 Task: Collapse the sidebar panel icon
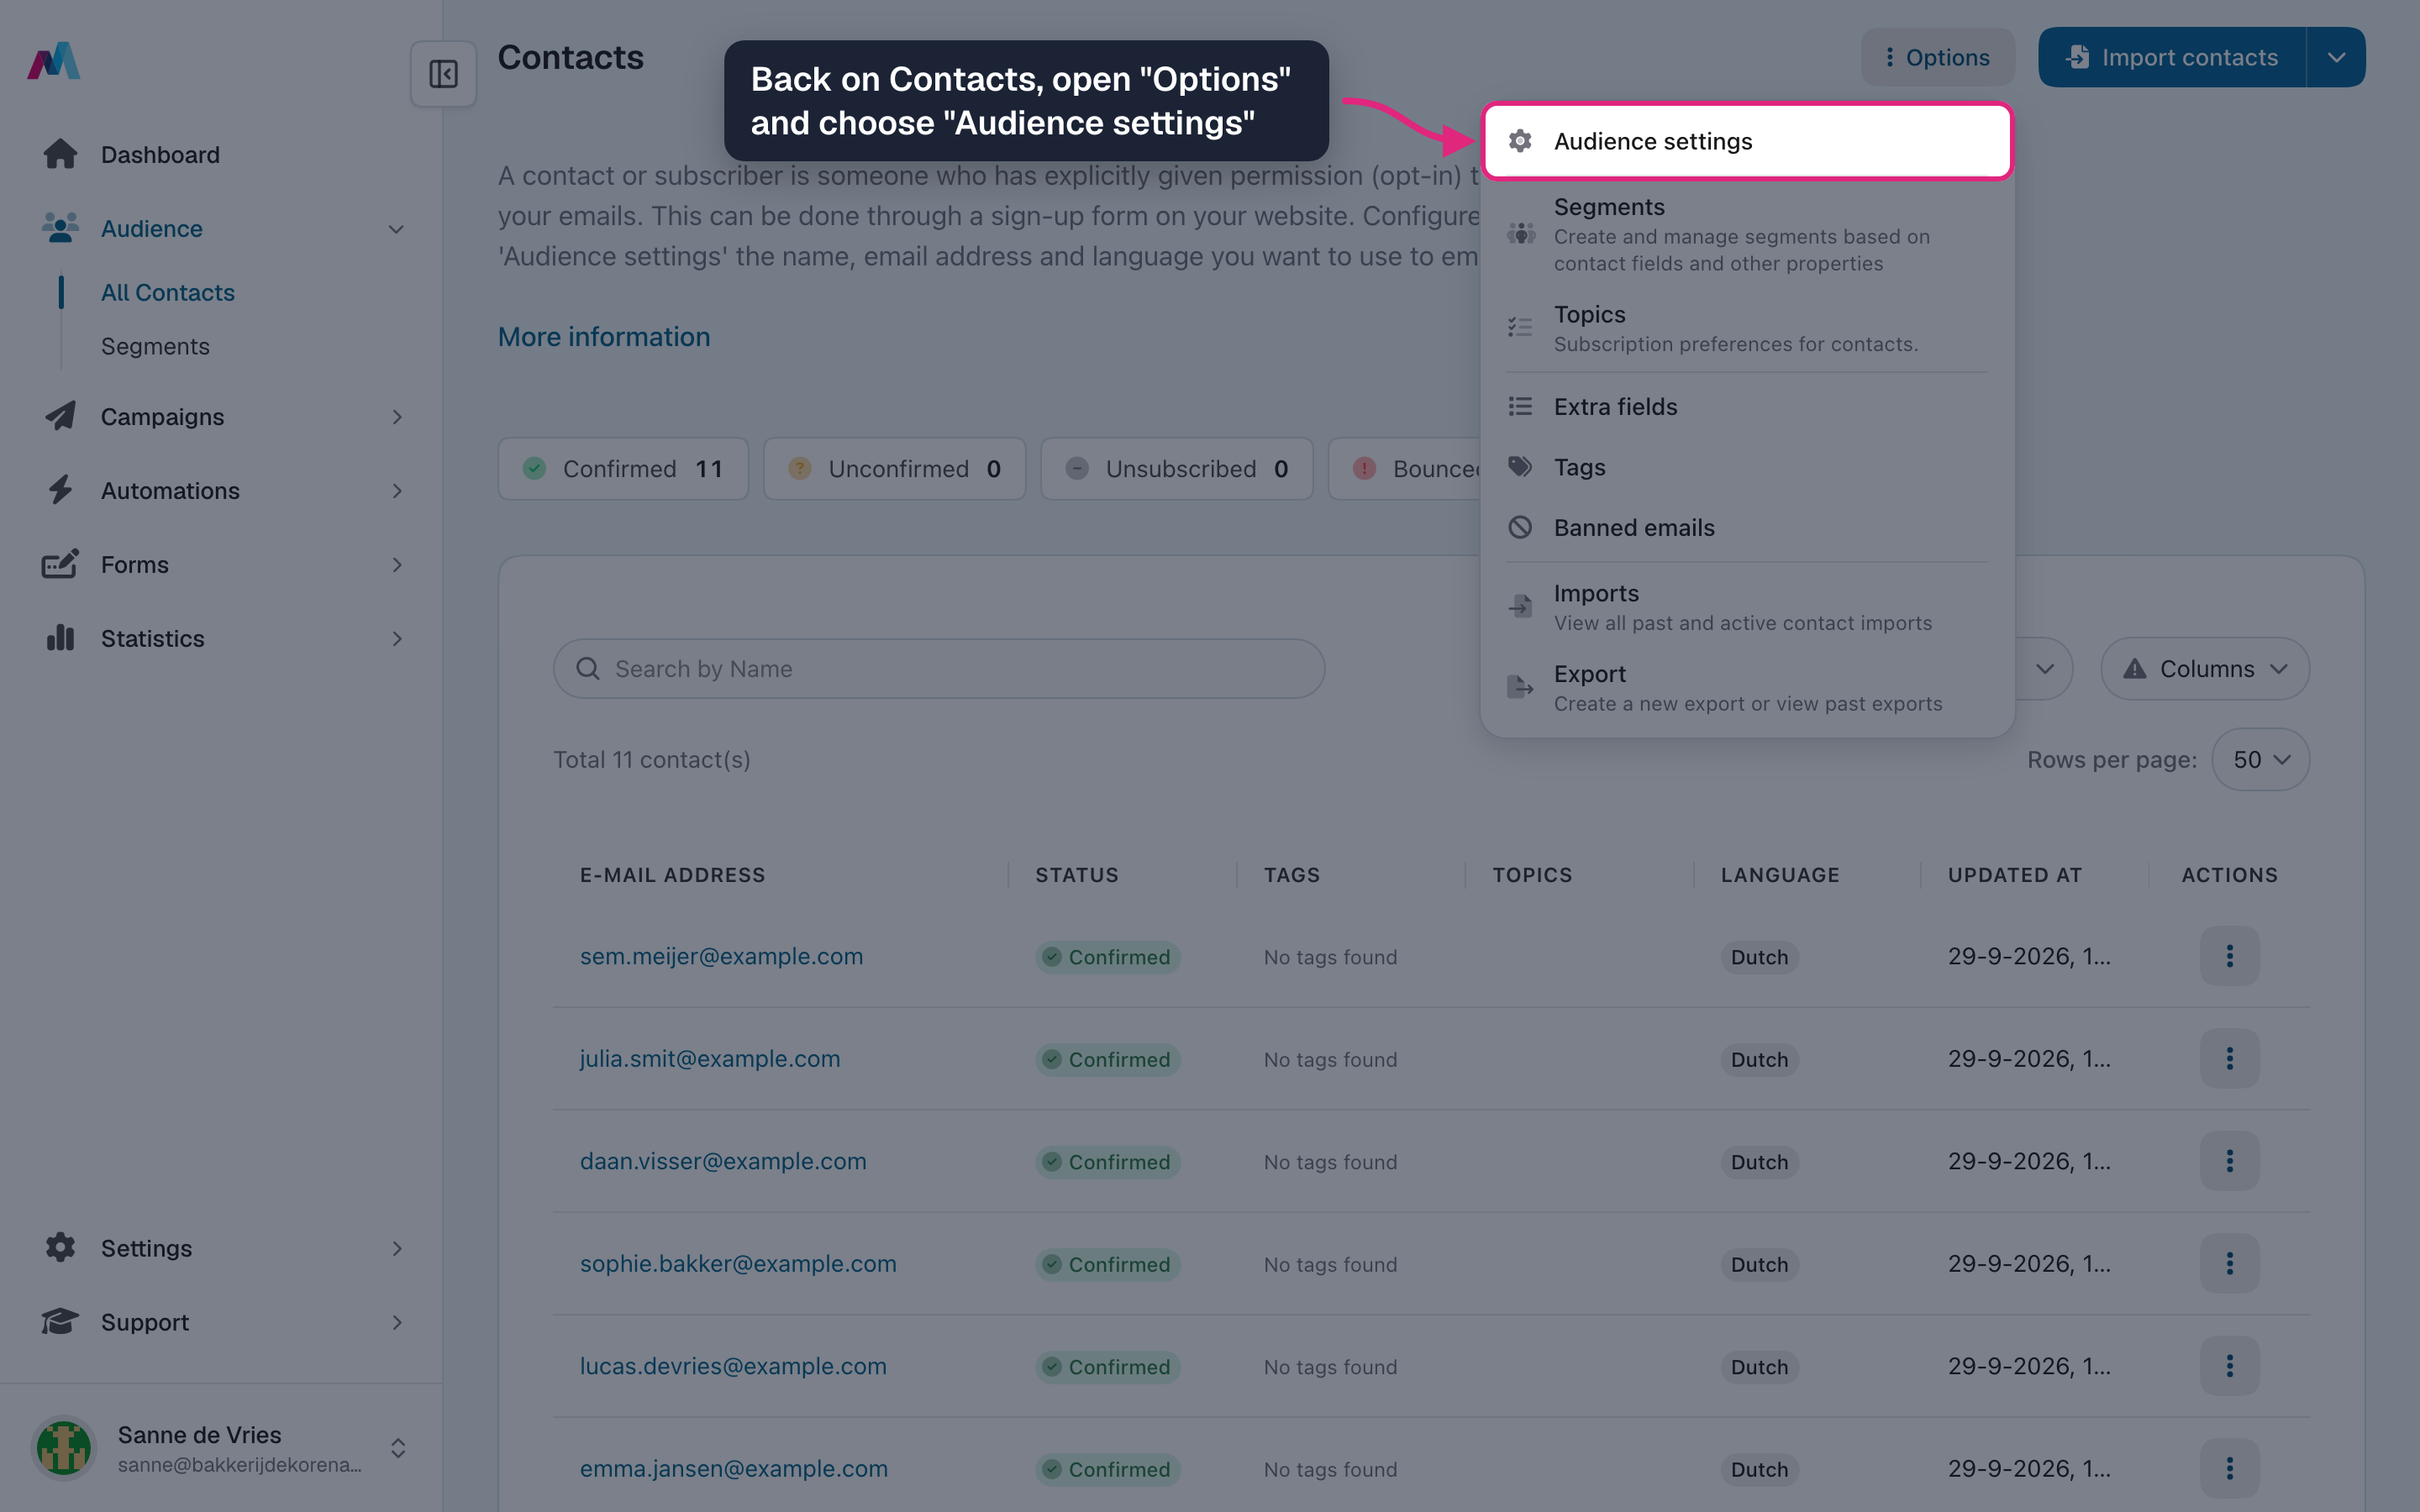pyautogui.click(x=443, y=74)
